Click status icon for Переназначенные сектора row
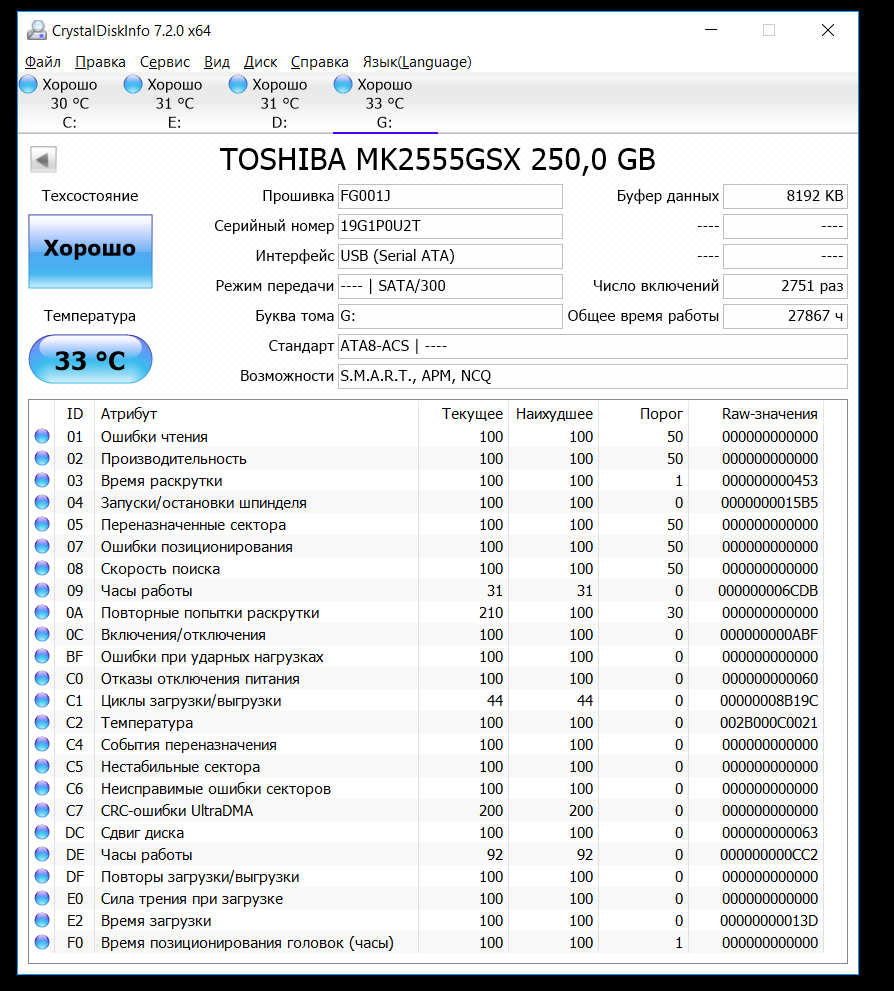Viewport: 894px width, 991px height. 42,525
